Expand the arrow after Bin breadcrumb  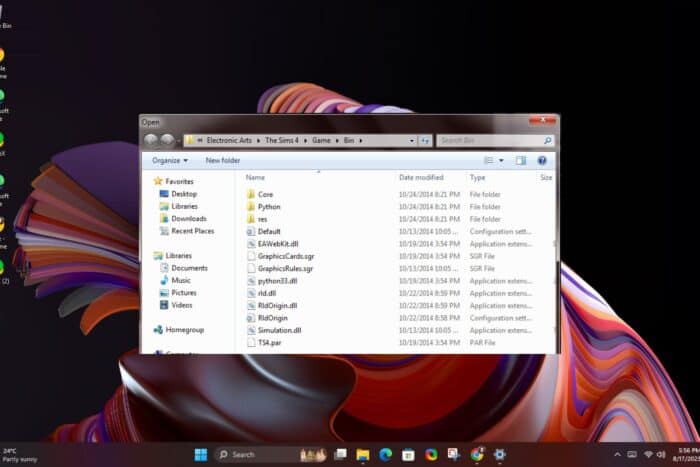pos(361,141)
